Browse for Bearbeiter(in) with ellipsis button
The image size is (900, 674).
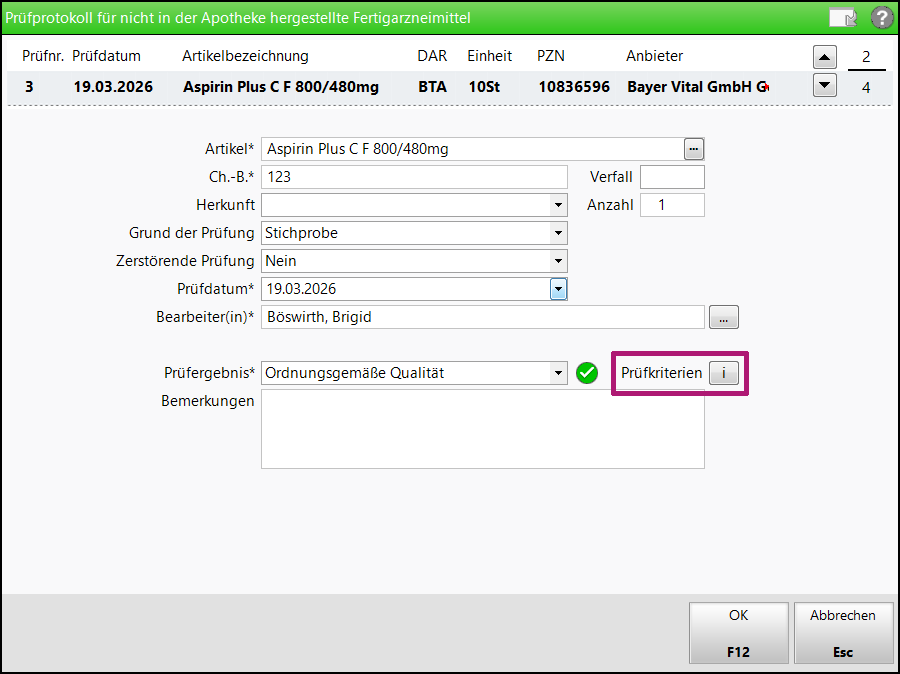point(724,317)
